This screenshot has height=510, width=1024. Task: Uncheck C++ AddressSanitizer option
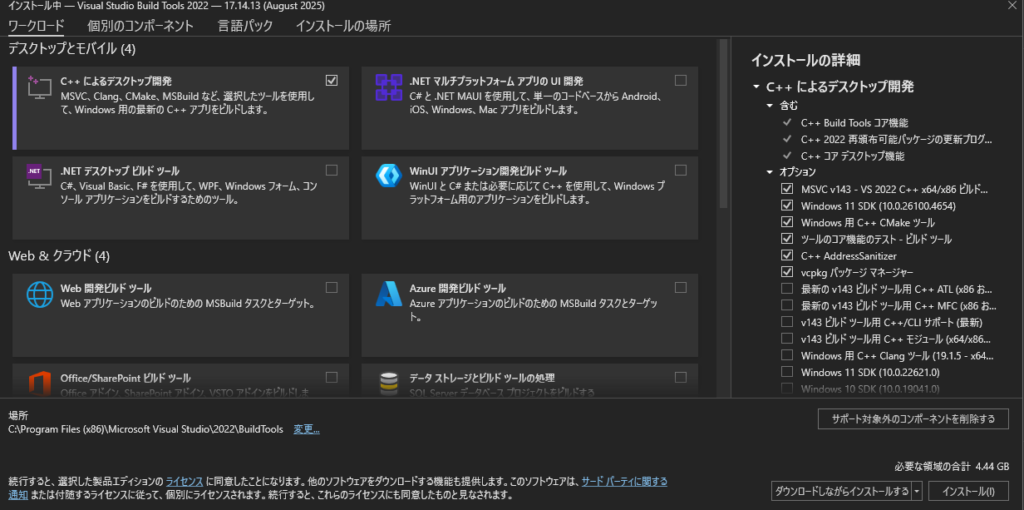click(x=787, y=255)
